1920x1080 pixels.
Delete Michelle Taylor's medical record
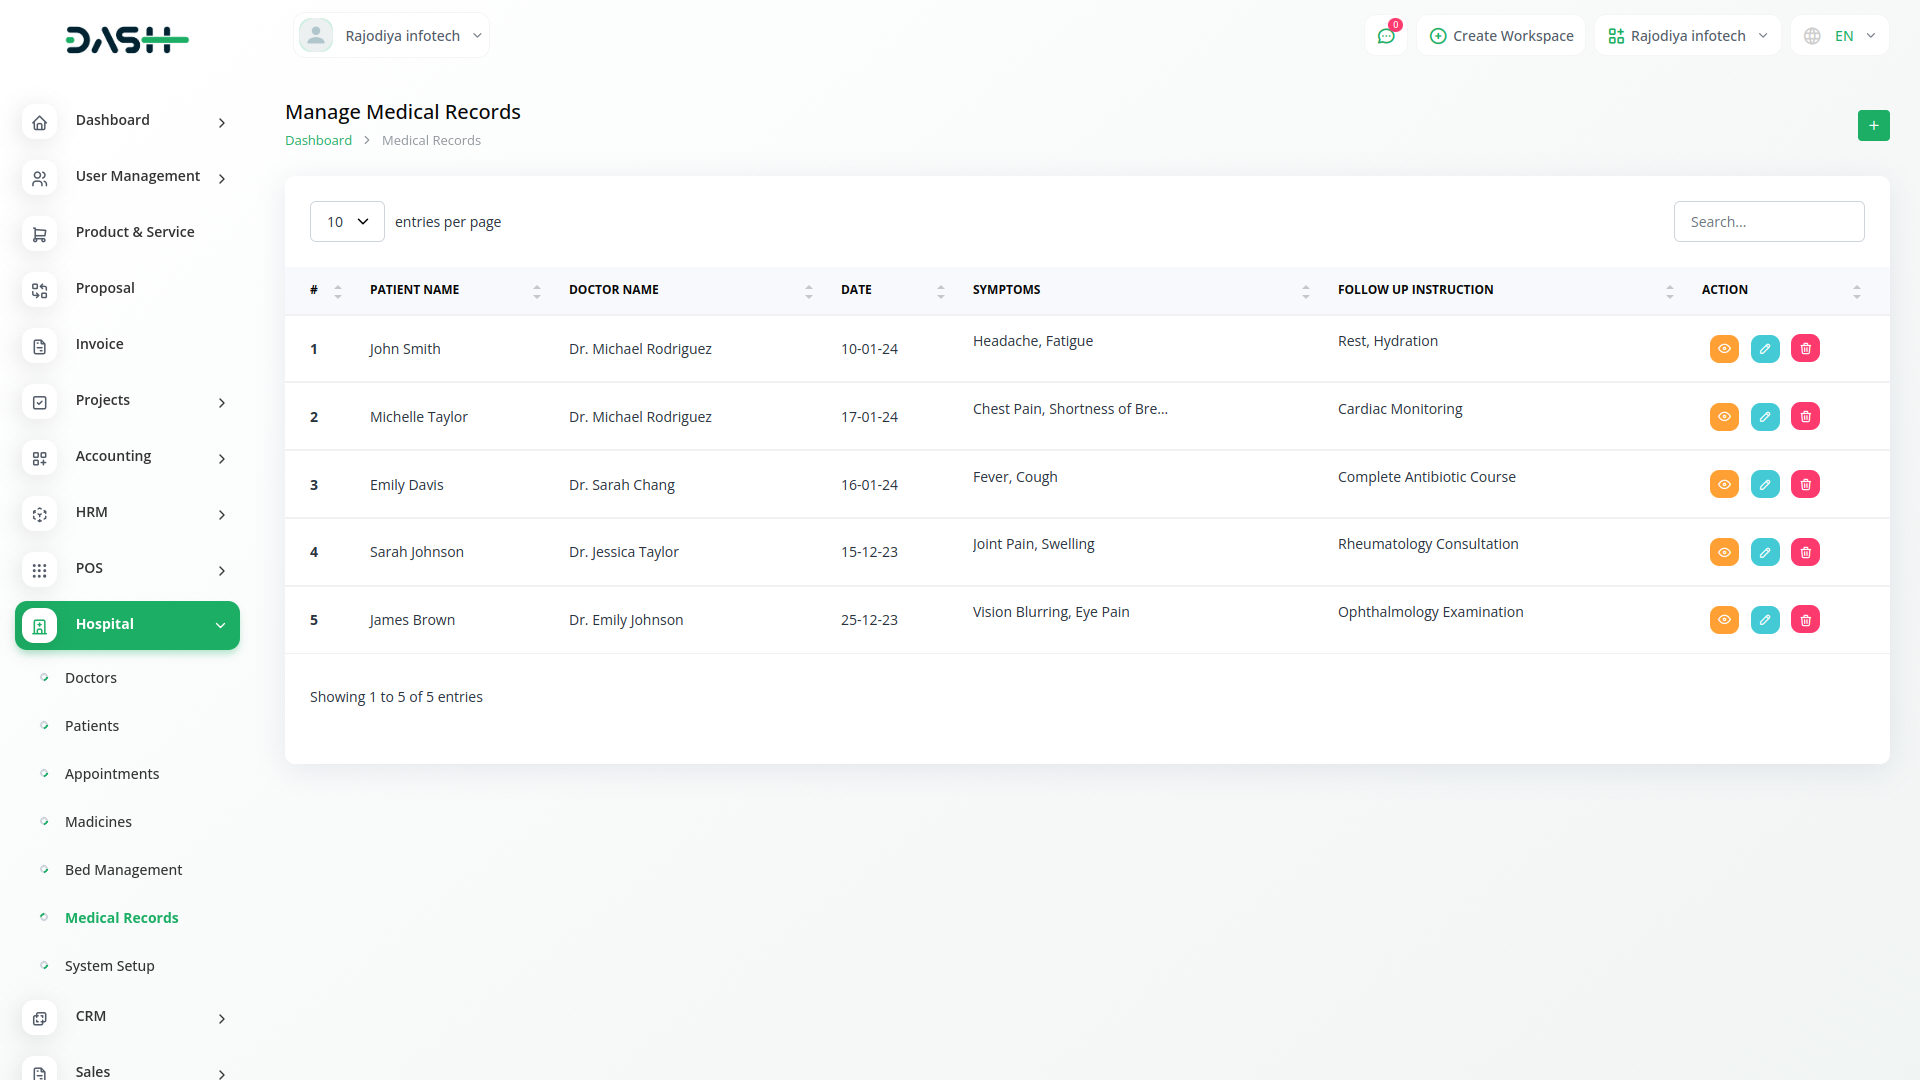[1805, 417]
